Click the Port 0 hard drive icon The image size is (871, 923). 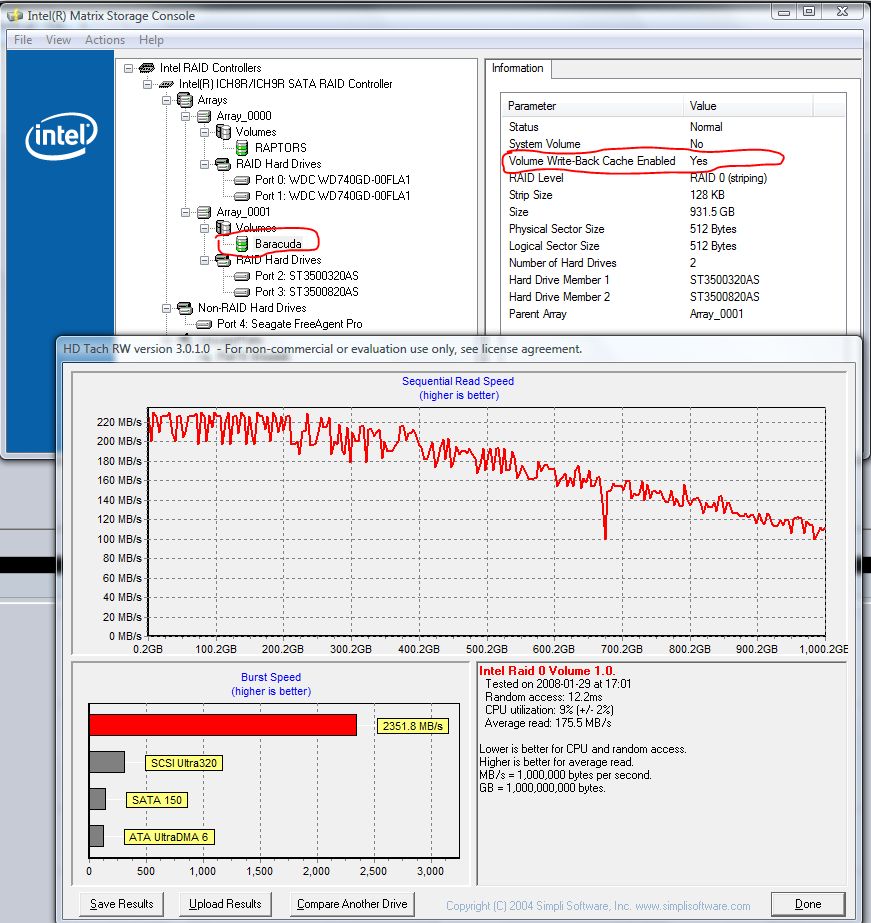pos(242,180)
